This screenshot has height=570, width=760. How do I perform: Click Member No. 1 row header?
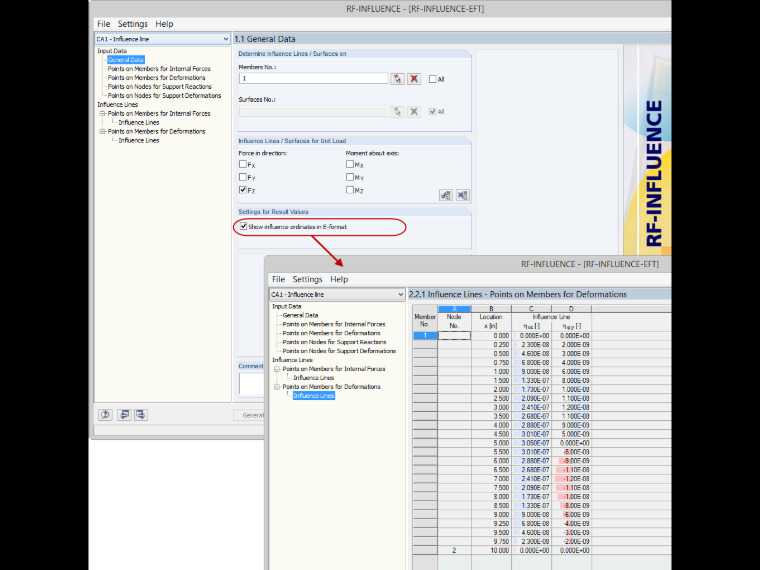pyautogui.click(x=425, y=335)
